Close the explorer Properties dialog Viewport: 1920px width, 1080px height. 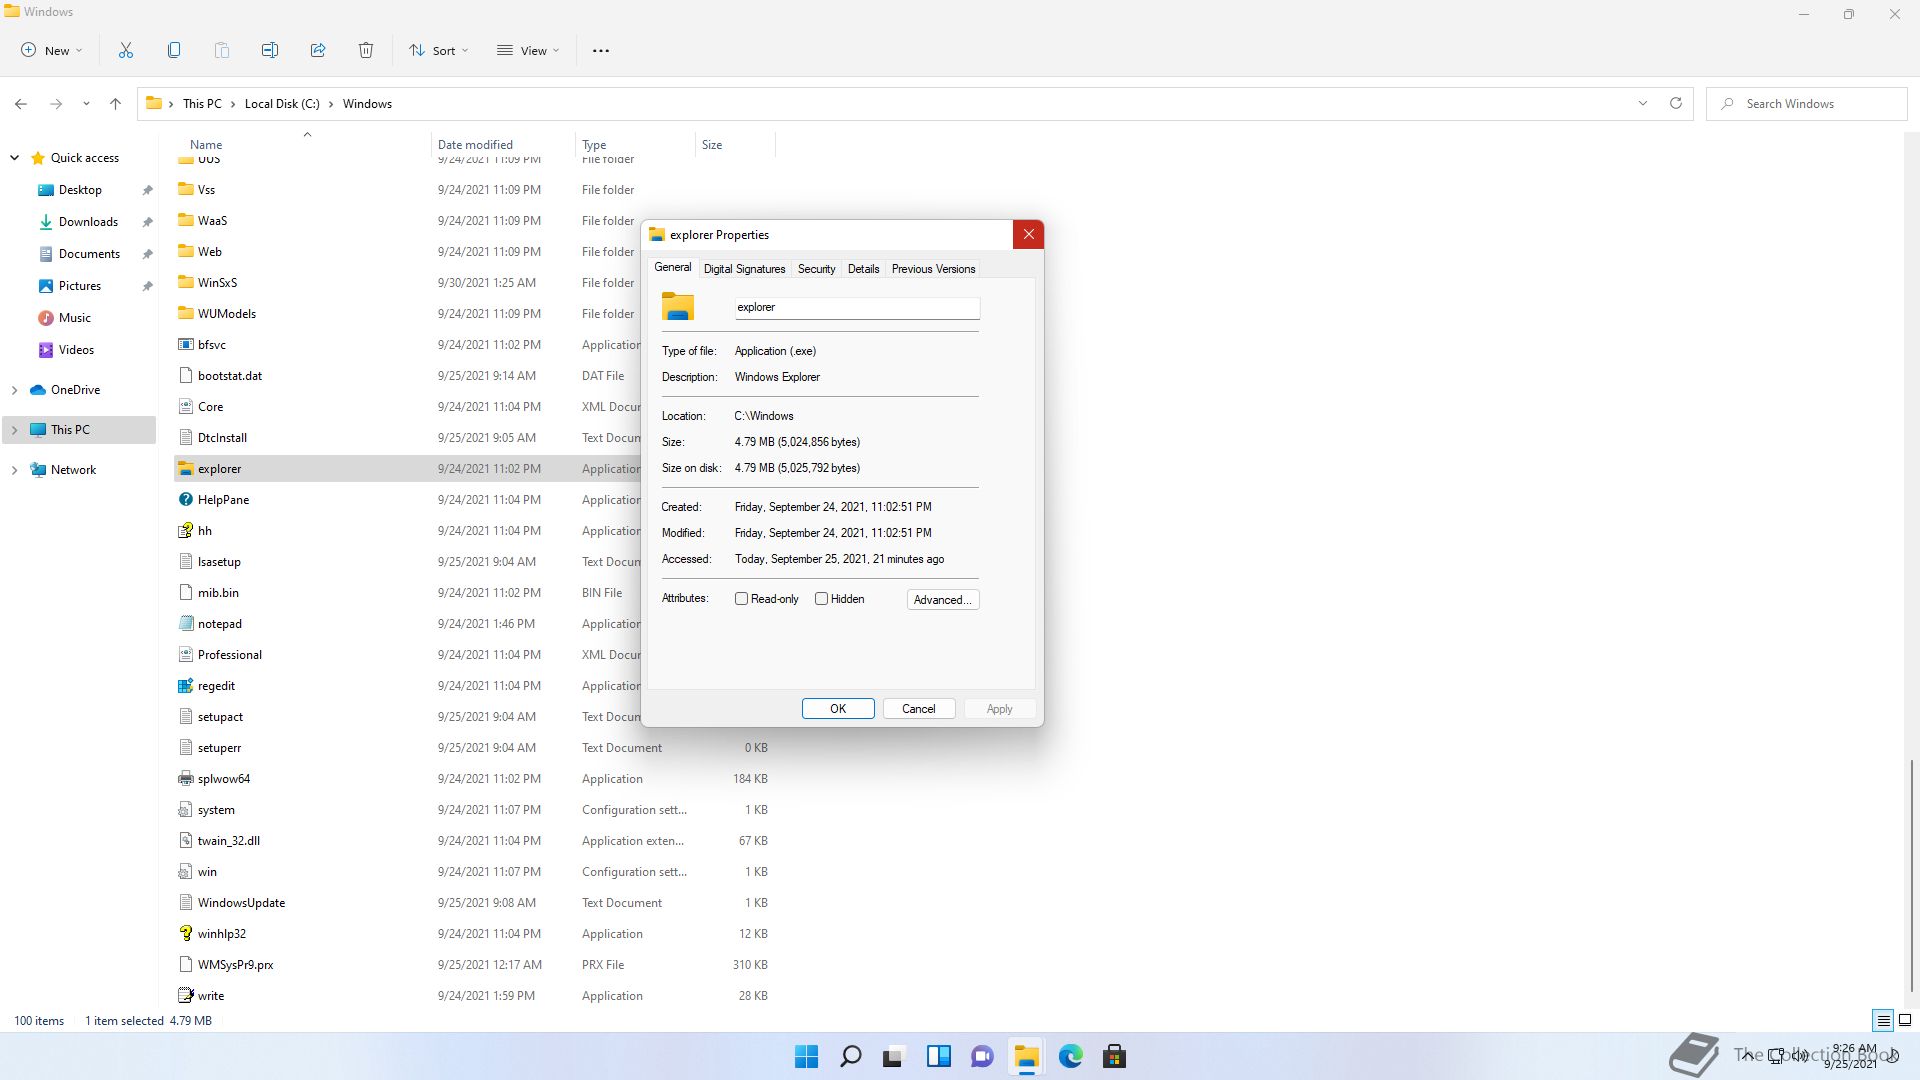(x=1028, y=235)
